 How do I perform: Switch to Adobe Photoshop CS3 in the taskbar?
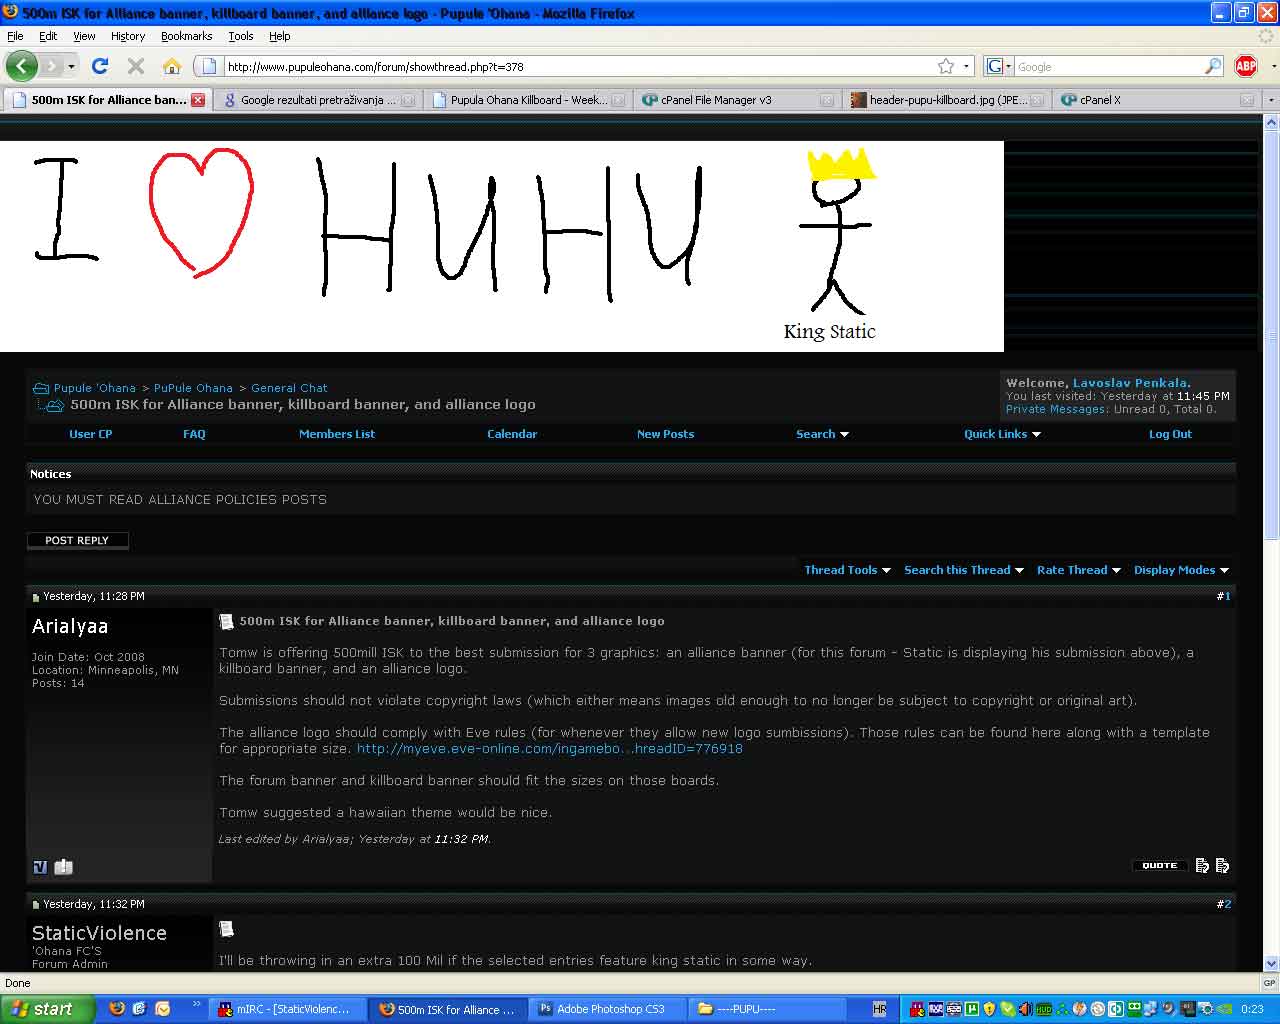coord(605,1009)
